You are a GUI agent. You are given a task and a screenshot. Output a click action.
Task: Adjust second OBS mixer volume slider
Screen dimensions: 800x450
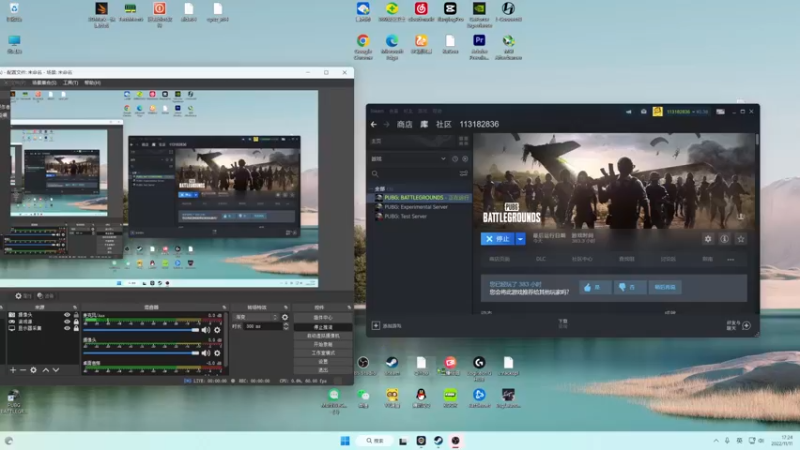tap(141, 353)
